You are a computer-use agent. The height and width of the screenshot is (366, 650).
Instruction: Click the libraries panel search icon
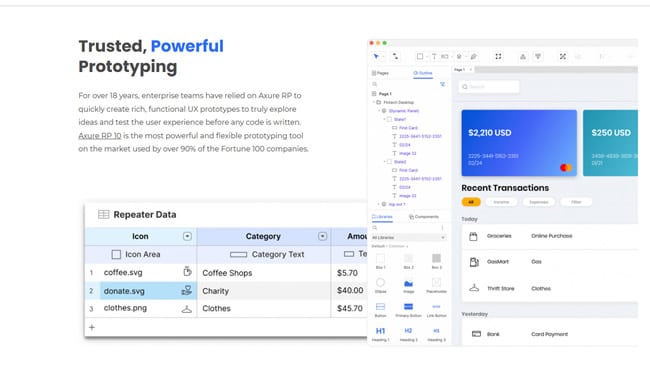pos(375,228)
